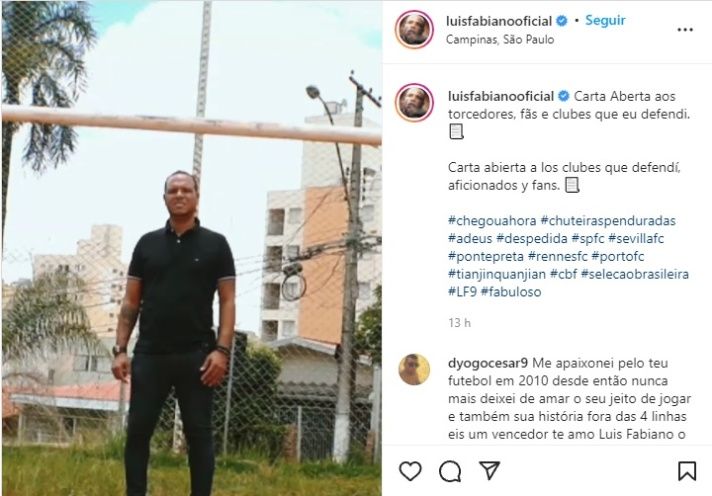Image resolution: width=712 pixels, height=496 pixels.
Task: Click the 13 h post timestamp
Action: tap(459, 323)
